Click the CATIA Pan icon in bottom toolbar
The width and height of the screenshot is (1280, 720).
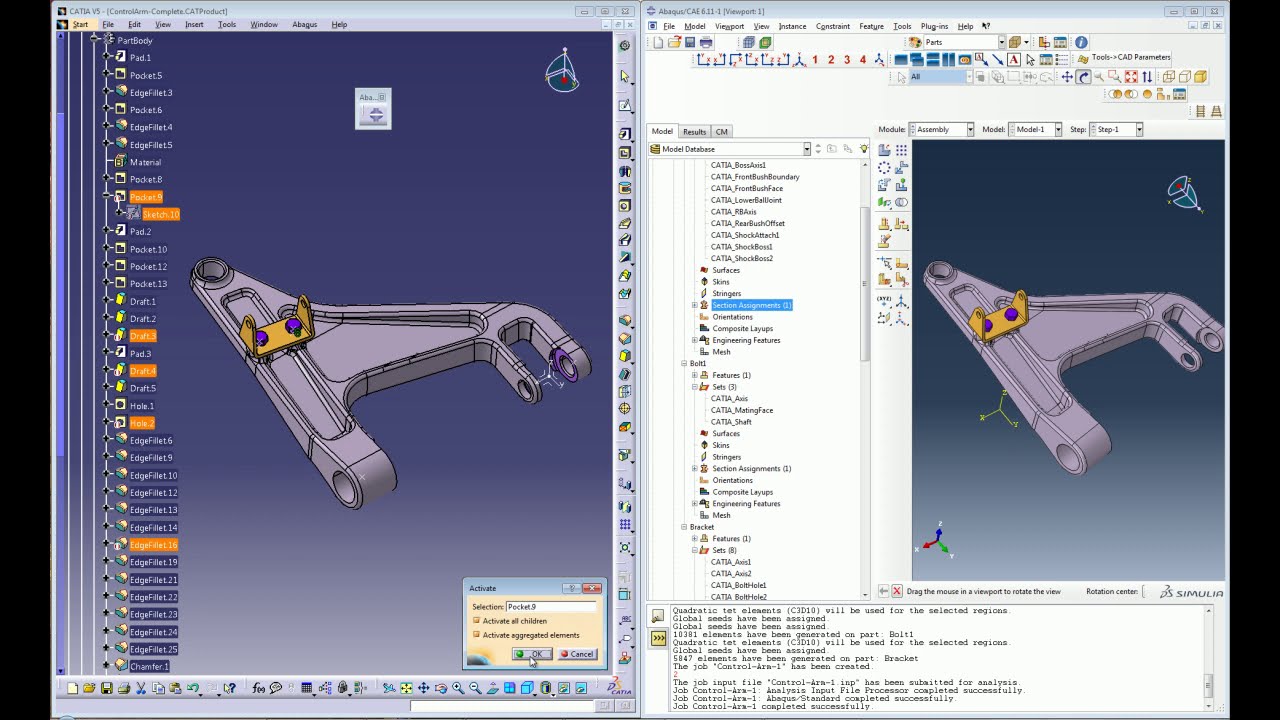tap(423, 688)
